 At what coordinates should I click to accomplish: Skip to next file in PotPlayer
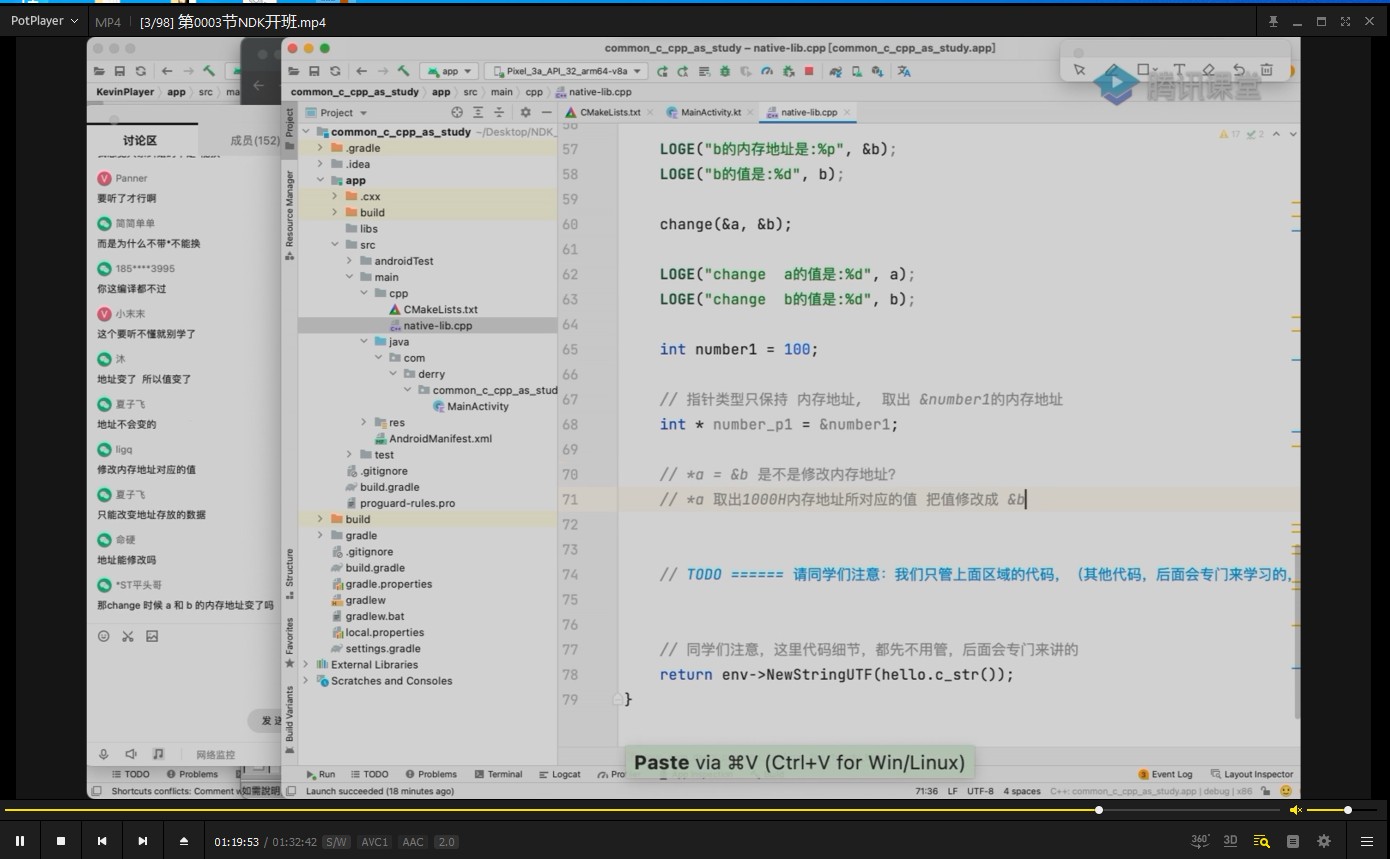pyautogui.click(x=142, y=841)
